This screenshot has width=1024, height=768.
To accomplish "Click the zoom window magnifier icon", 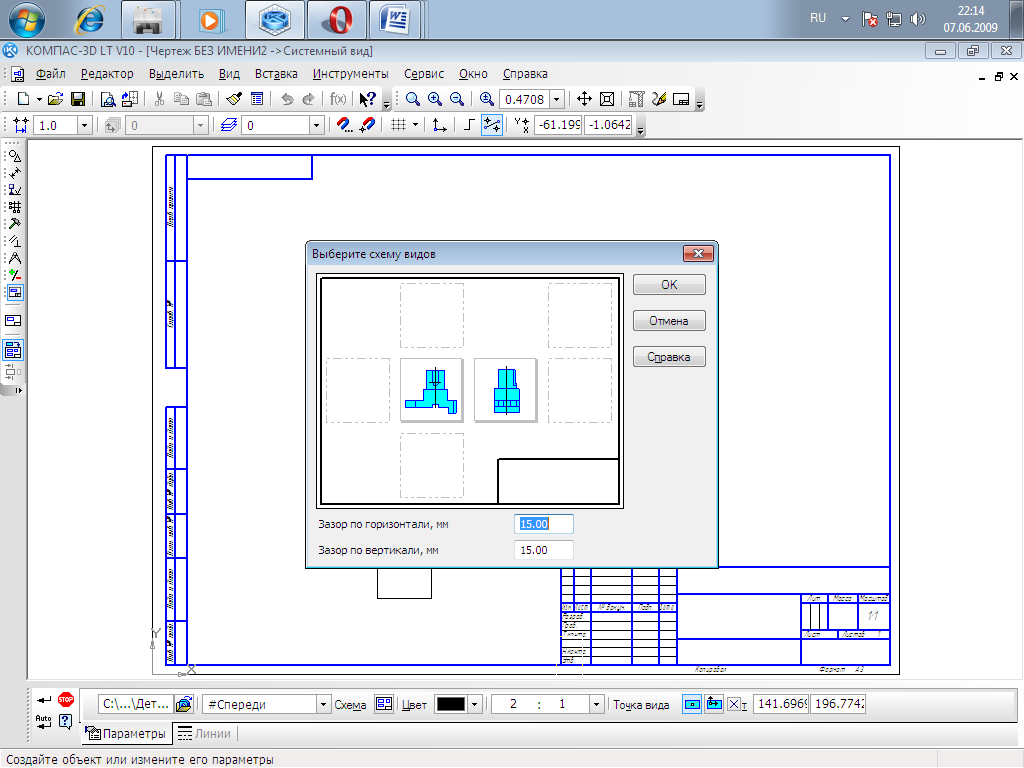I will 412,99.
